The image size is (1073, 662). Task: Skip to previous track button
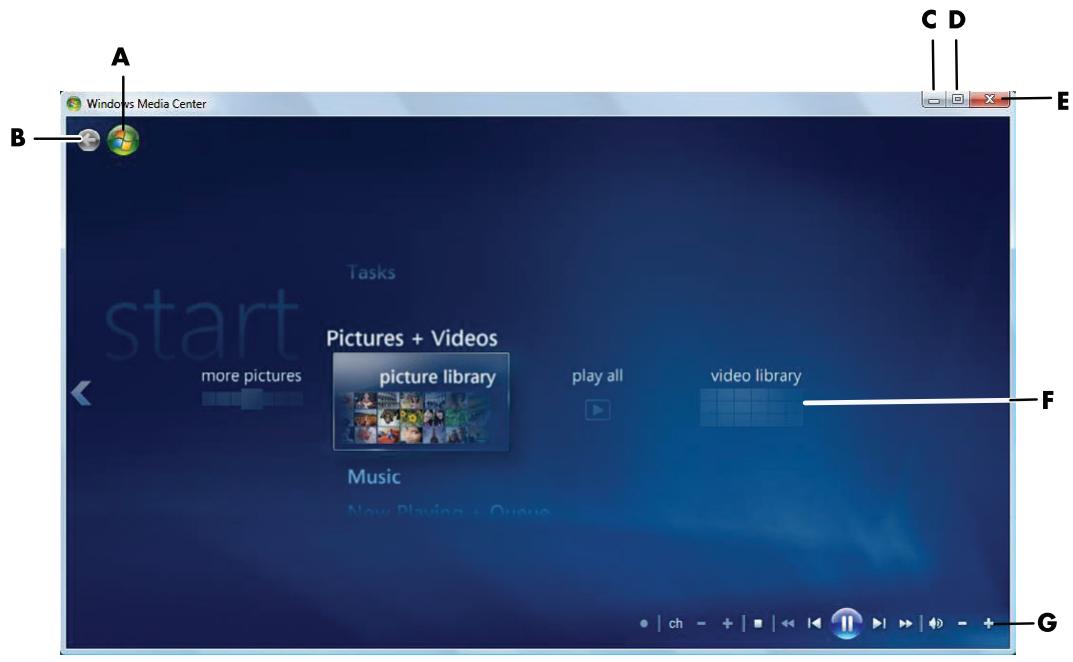coord(814,624)
